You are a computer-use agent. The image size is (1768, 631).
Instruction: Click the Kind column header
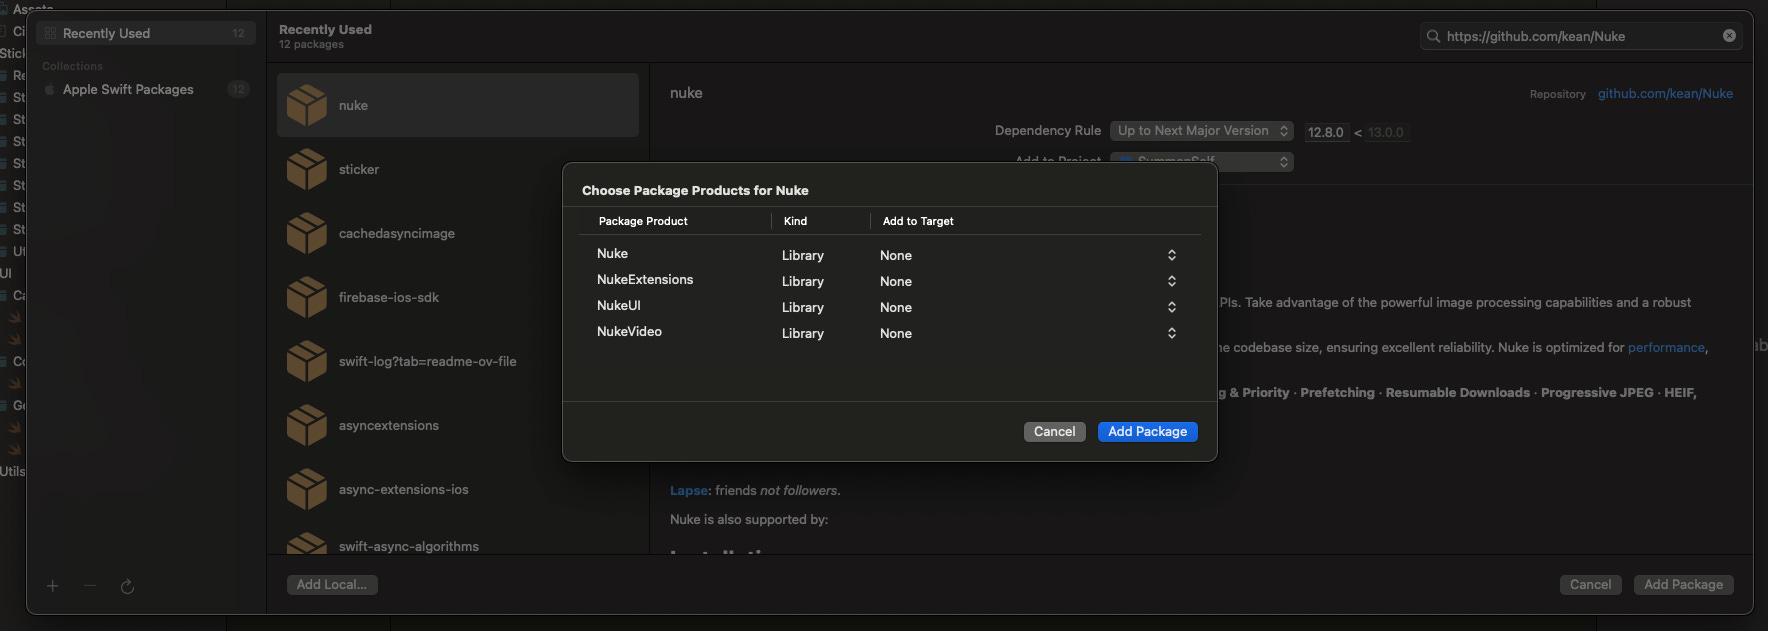click(x=795, y=221)
